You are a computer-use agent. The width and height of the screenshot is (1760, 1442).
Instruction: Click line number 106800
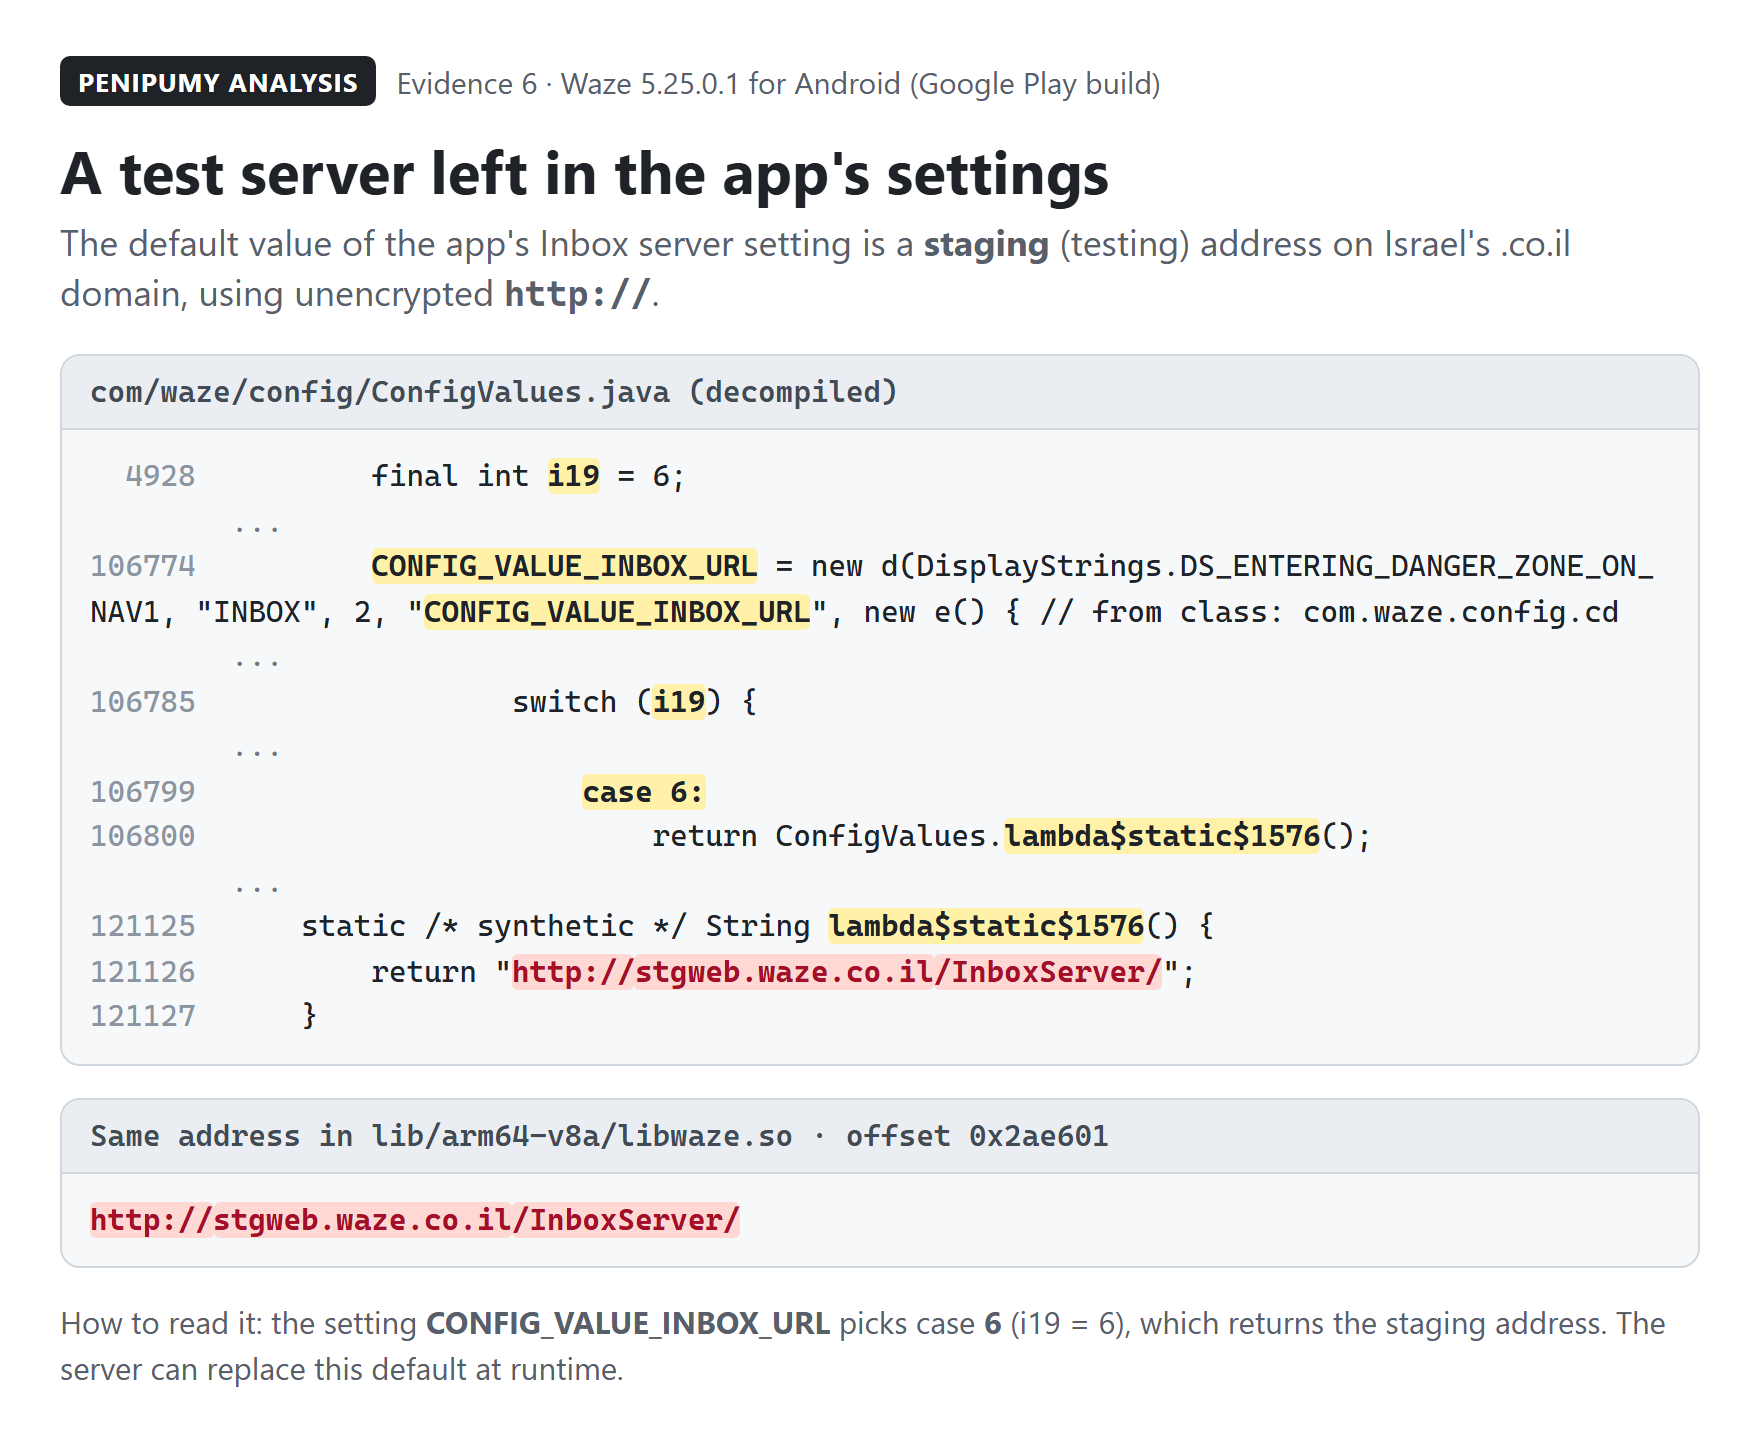pyautogui.click(x=143, y=836)
